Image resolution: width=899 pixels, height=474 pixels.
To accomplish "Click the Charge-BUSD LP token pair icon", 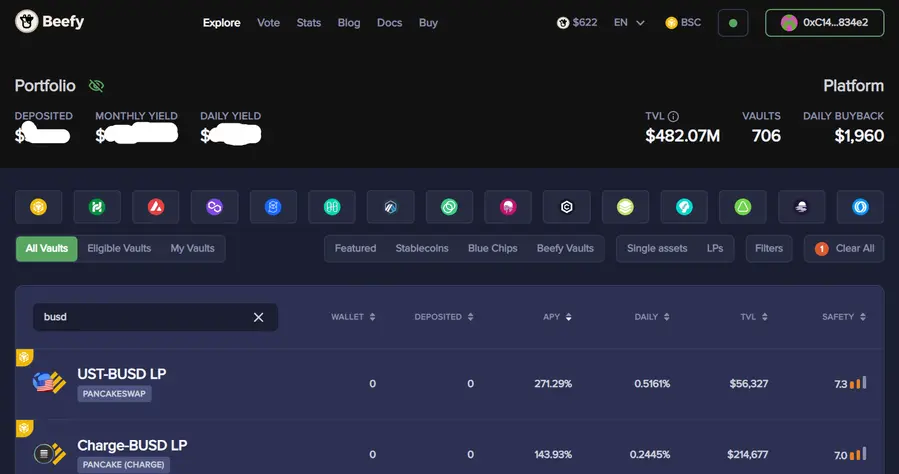I will (x=49, y=453).
